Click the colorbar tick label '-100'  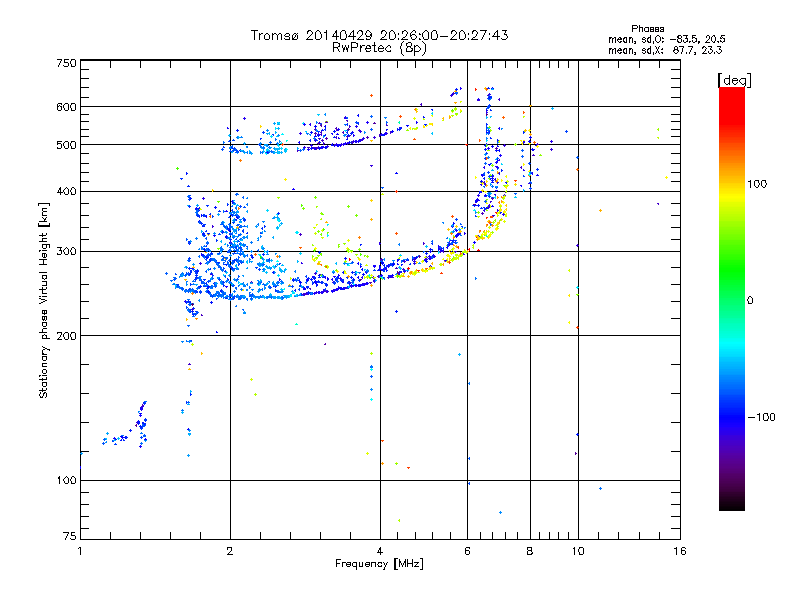coord(761,417)
